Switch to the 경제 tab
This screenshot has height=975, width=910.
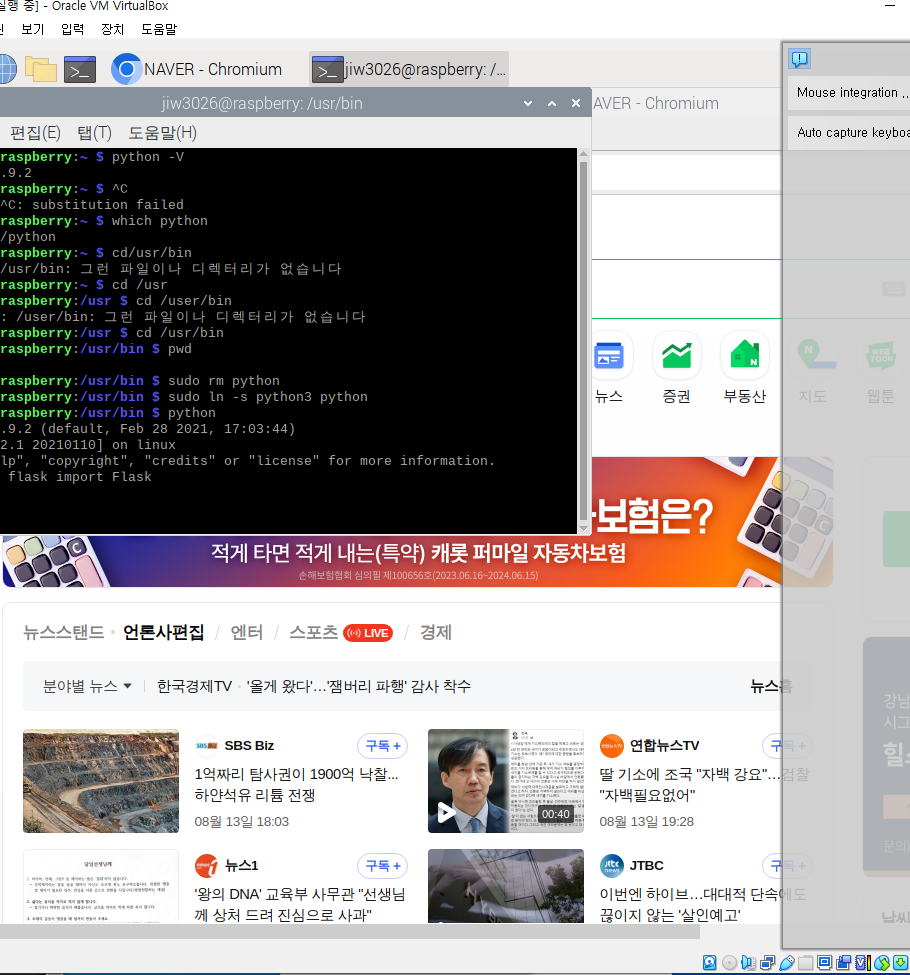[435, 632]
